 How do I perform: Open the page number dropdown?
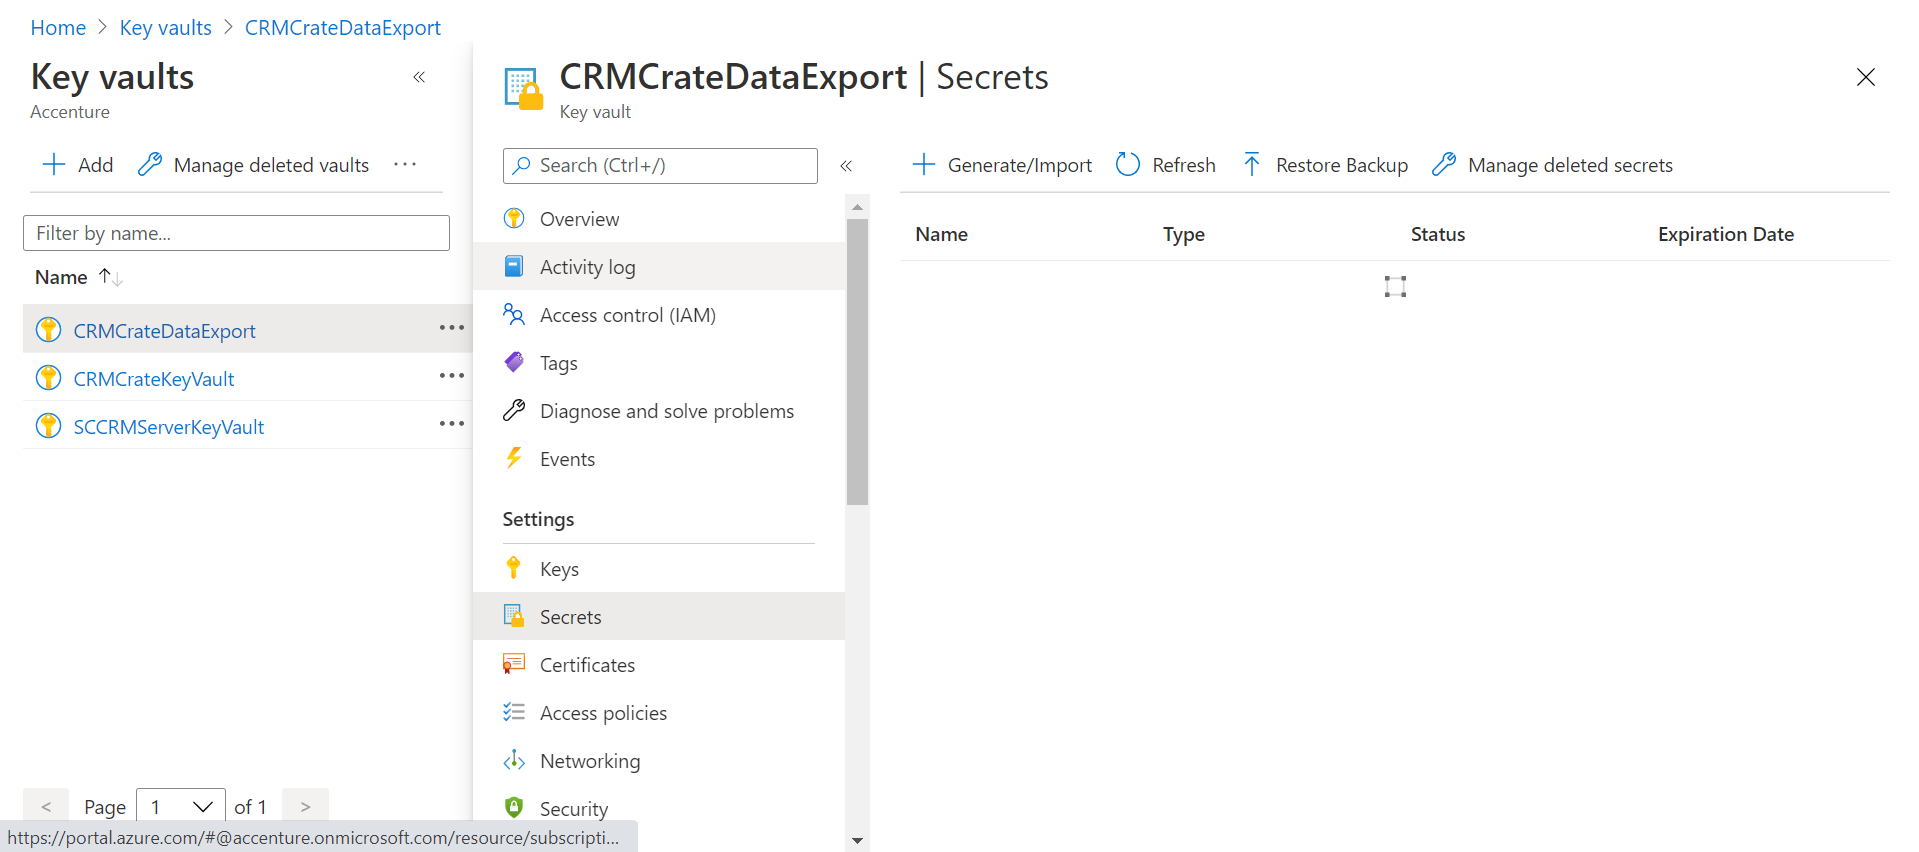click(181, 807)
